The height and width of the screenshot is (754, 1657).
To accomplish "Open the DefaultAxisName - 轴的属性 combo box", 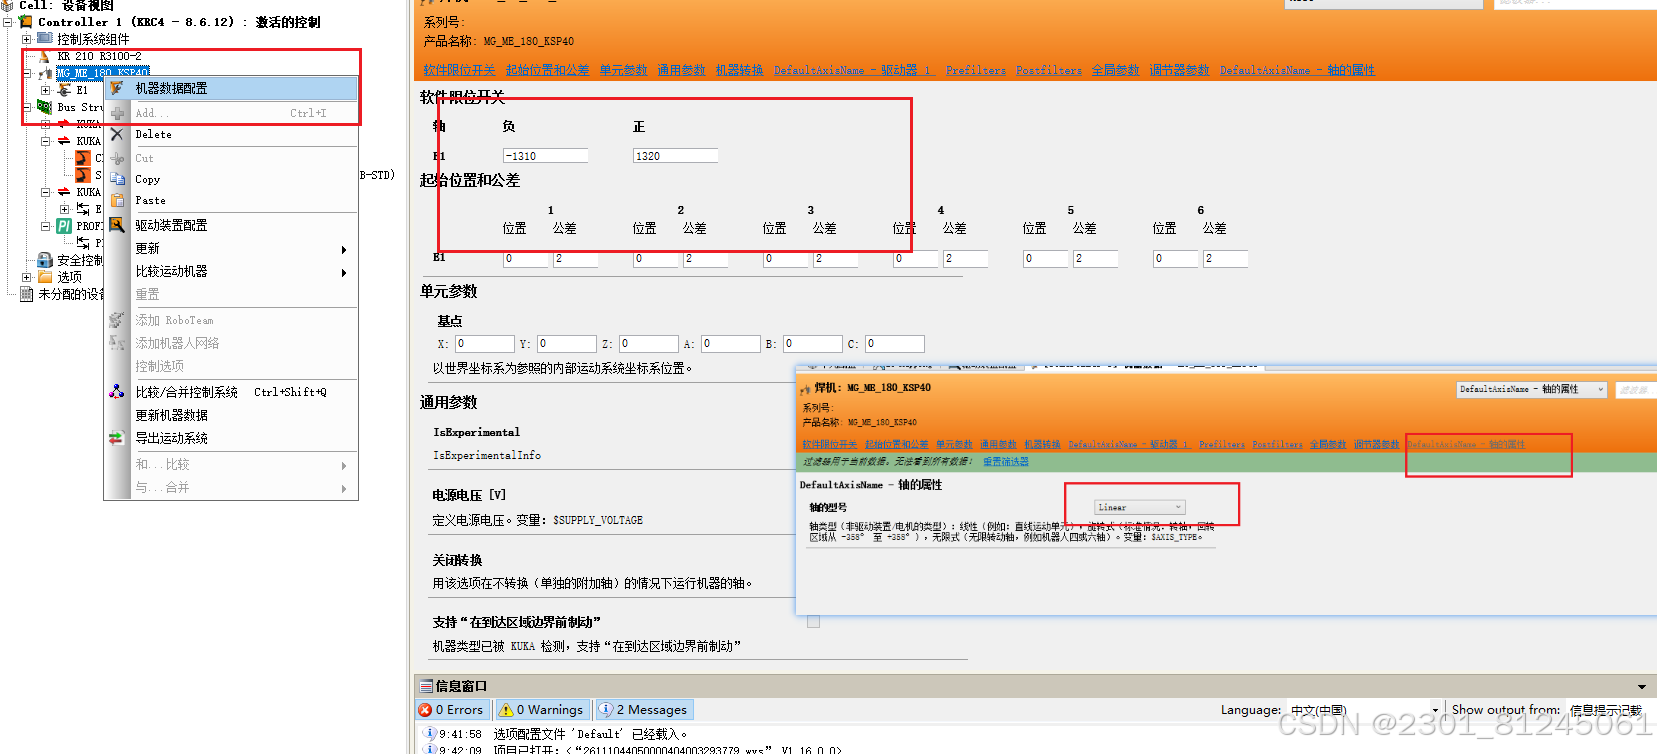I will (x=1531, y=389).
